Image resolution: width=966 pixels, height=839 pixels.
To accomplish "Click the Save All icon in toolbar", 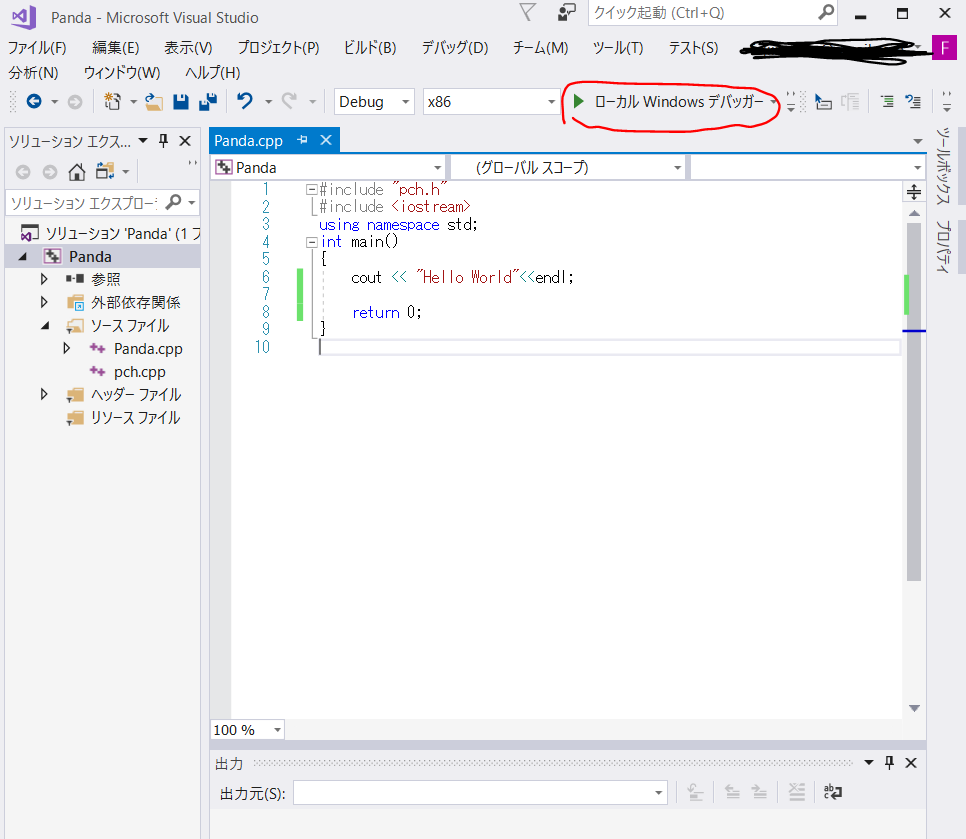I will [x=206, y=101].
